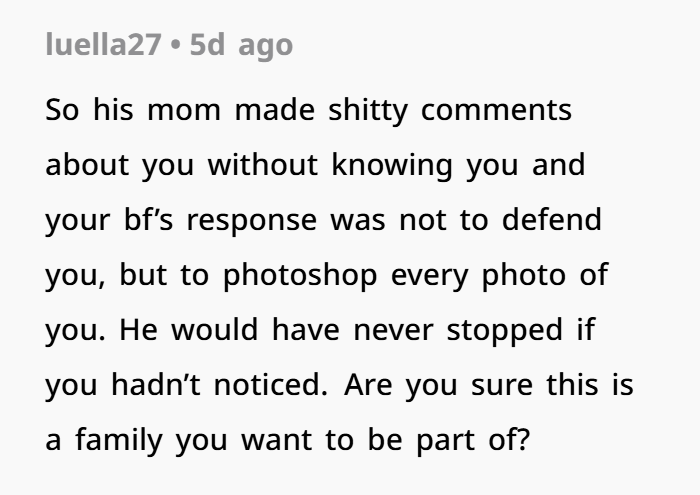Click the line starting "your bf's response"
This screenshot has height=495, width=700.
coord(323,219)
